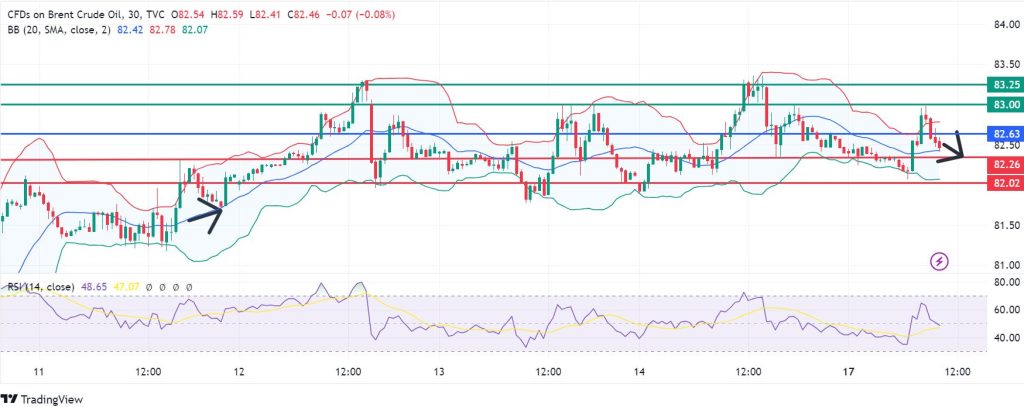Click date label 11 on time axis

39,372
